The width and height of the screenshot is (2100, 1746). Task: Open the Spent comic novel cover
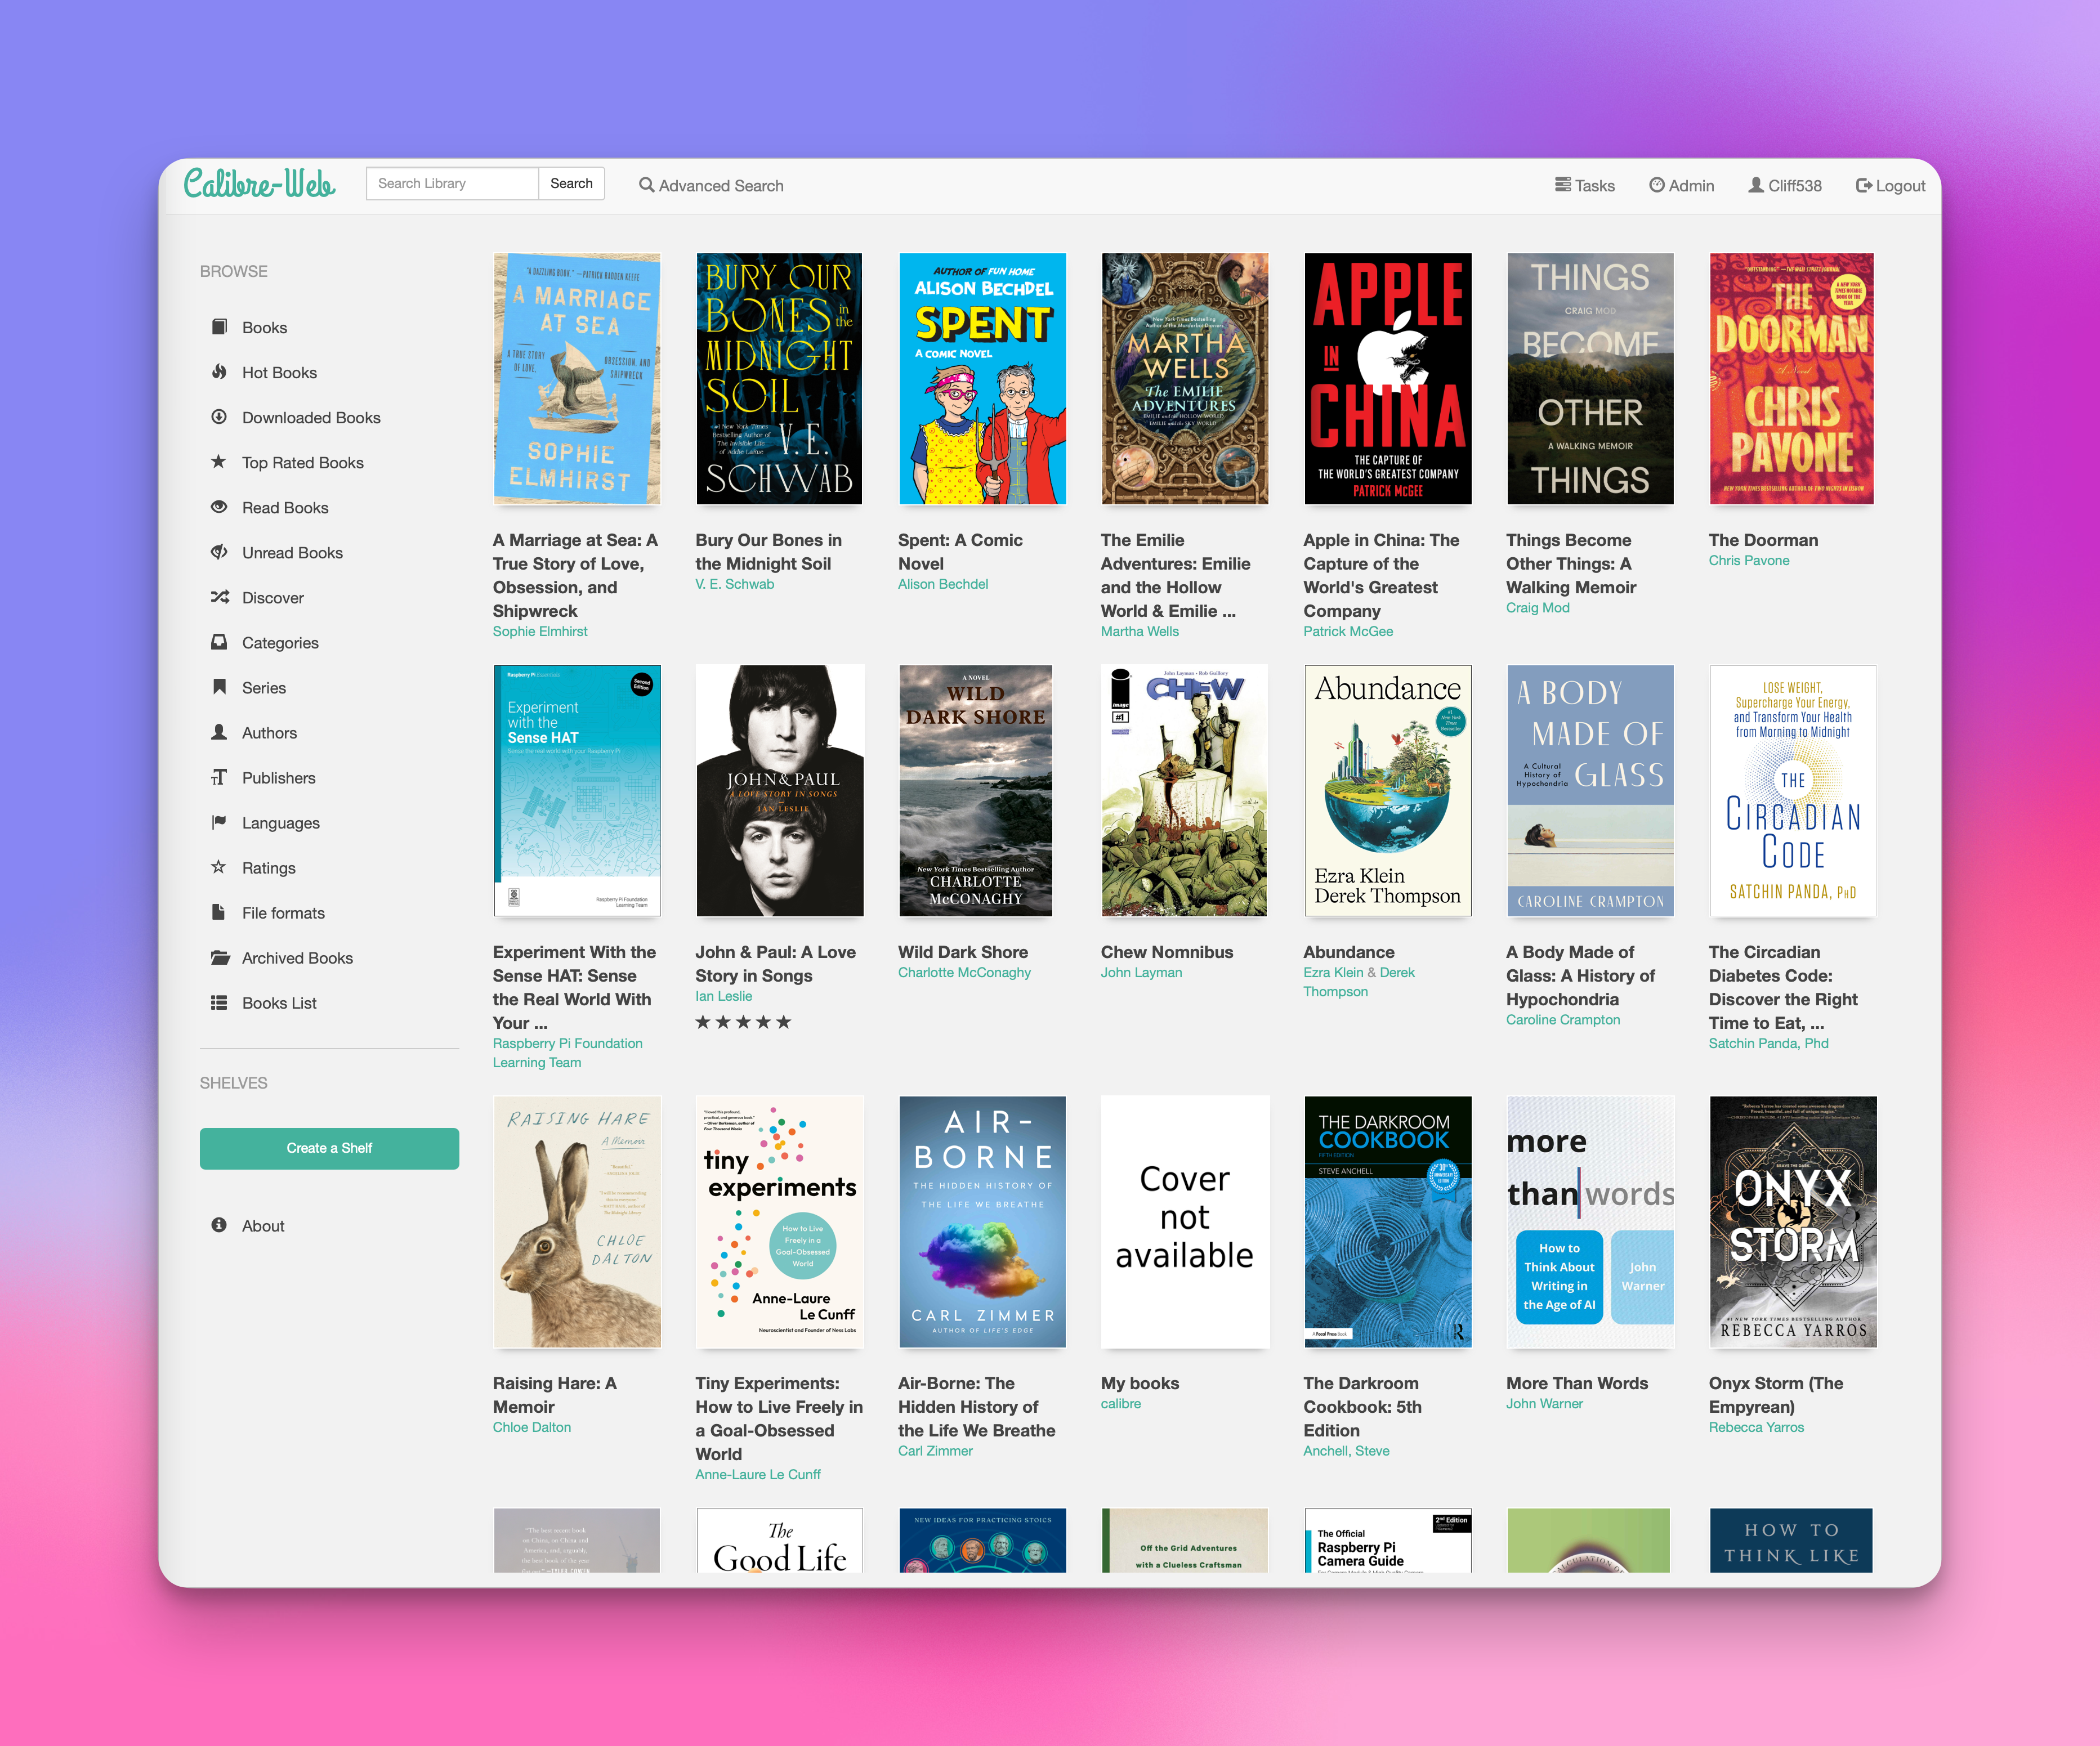[982, 379]
